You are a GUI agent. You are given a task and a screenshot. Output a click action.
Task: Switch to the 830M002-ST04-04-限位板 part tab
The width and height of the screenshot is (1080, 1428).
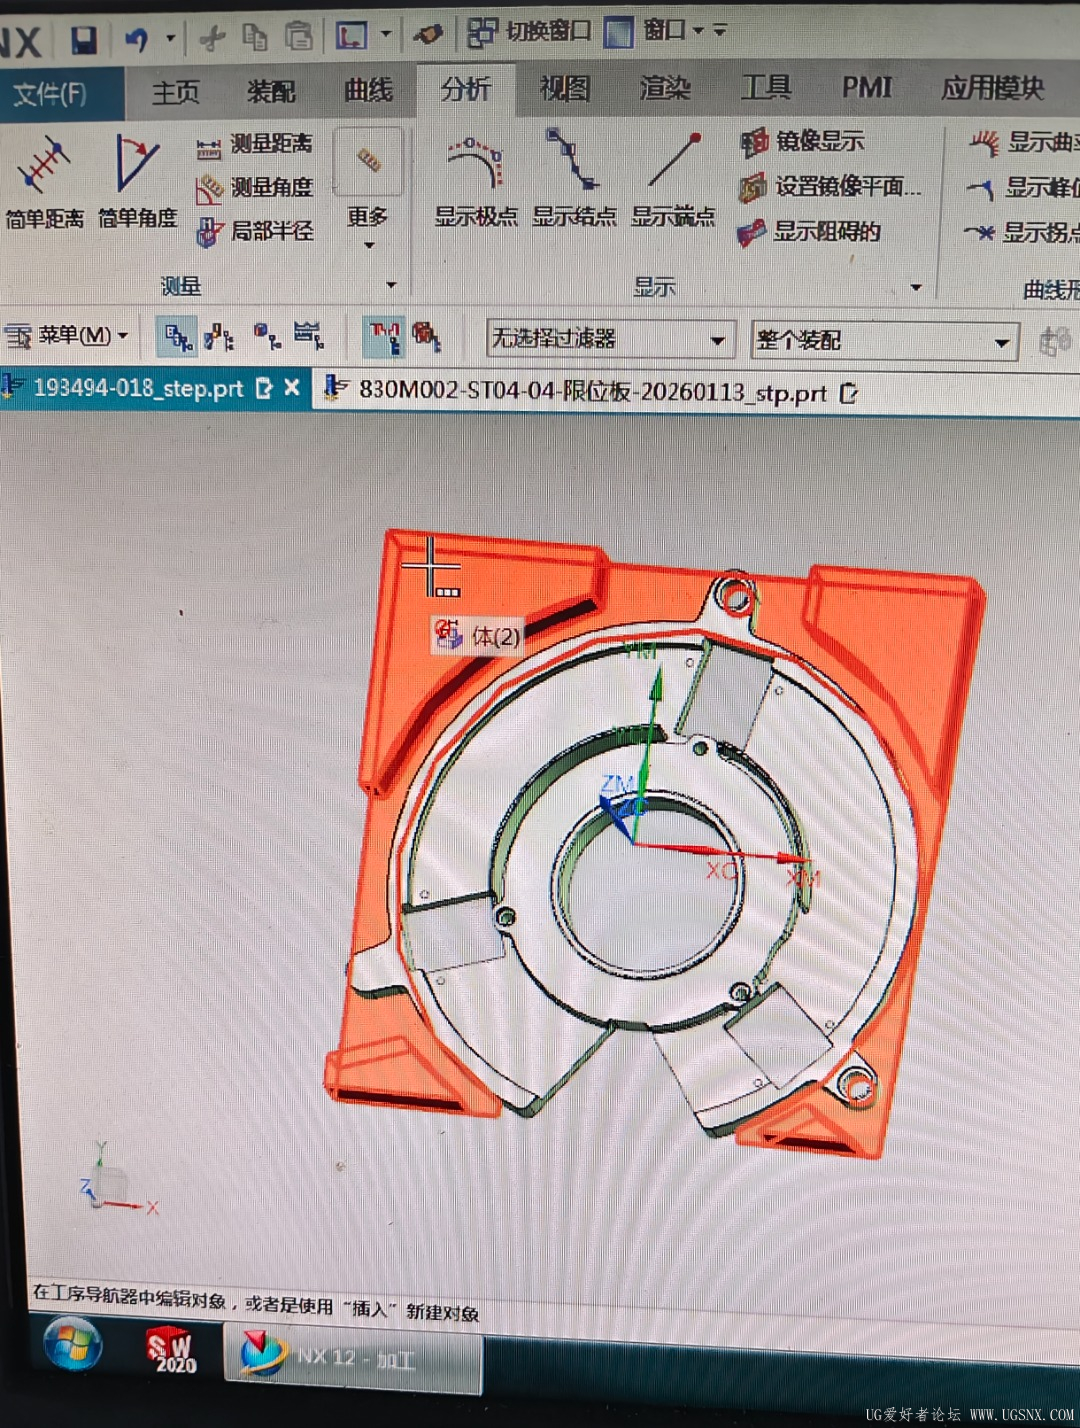[x=593, y=392]
